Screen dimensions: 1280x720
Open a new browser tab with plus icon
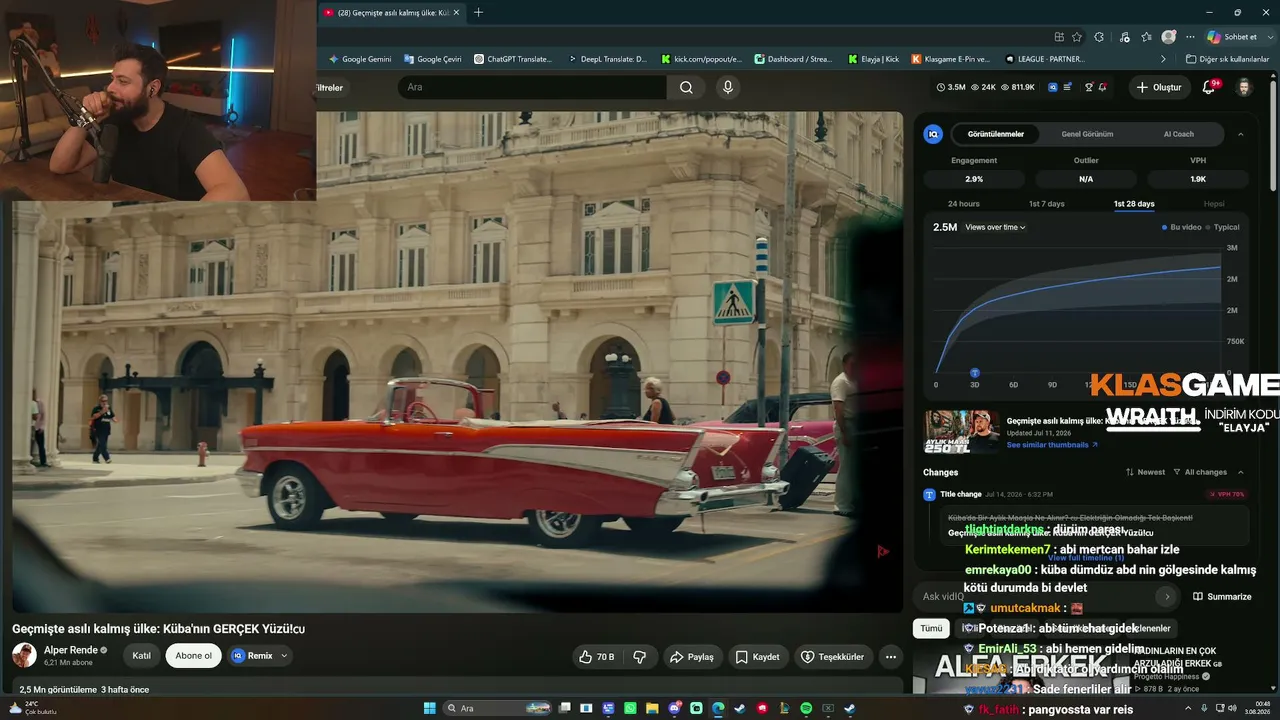pos(478,12)
